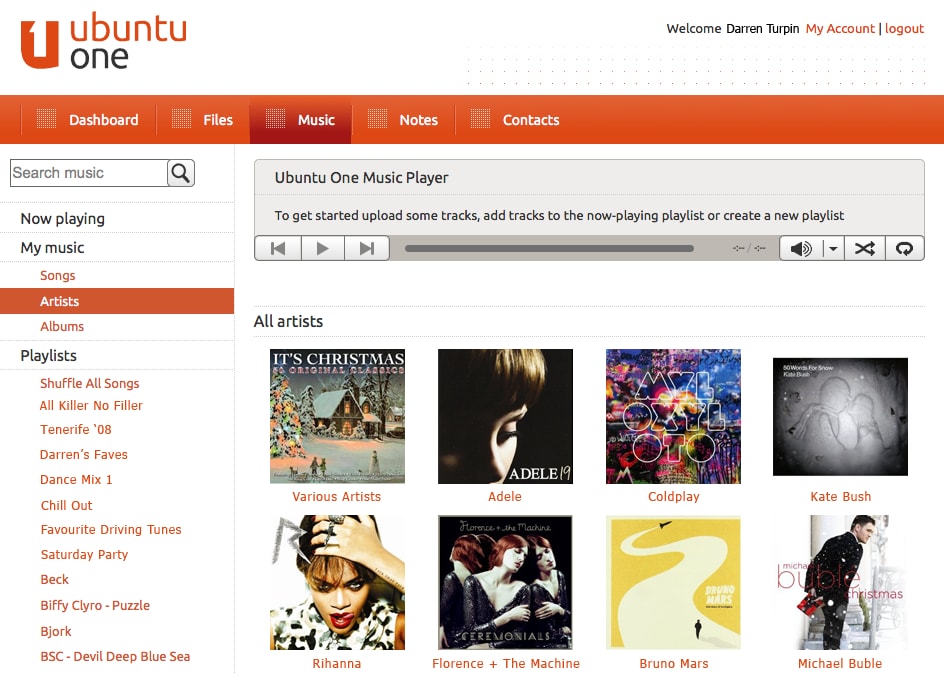Open the volume dropdown arrow

[x=833, y=248]
